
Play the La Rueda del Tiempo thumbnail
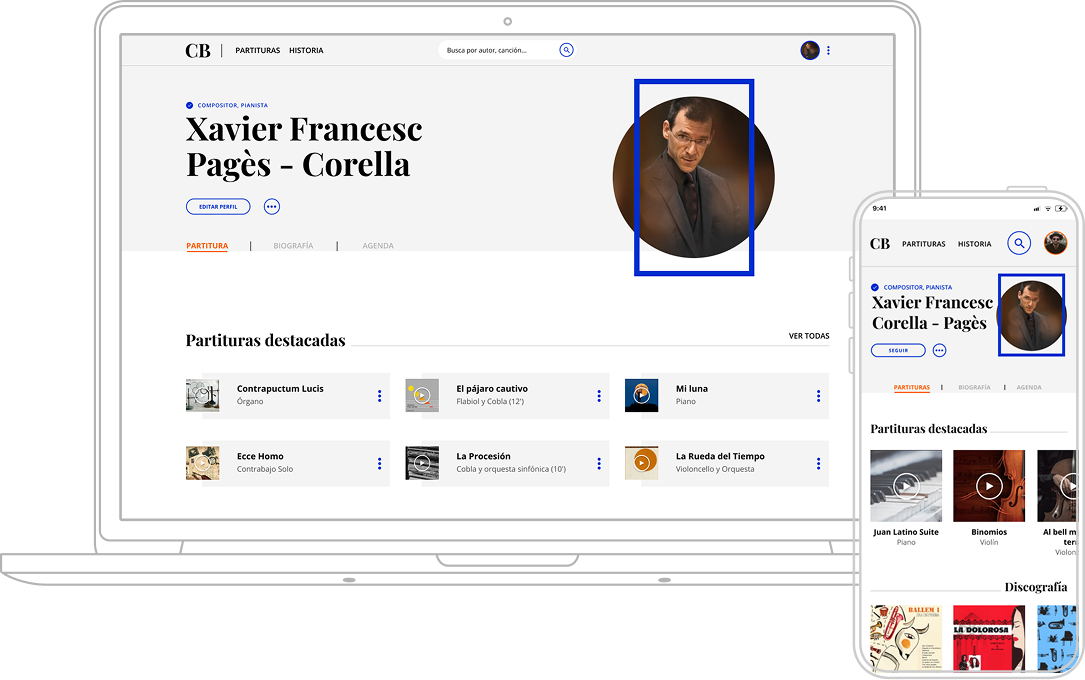pos(641,463)
